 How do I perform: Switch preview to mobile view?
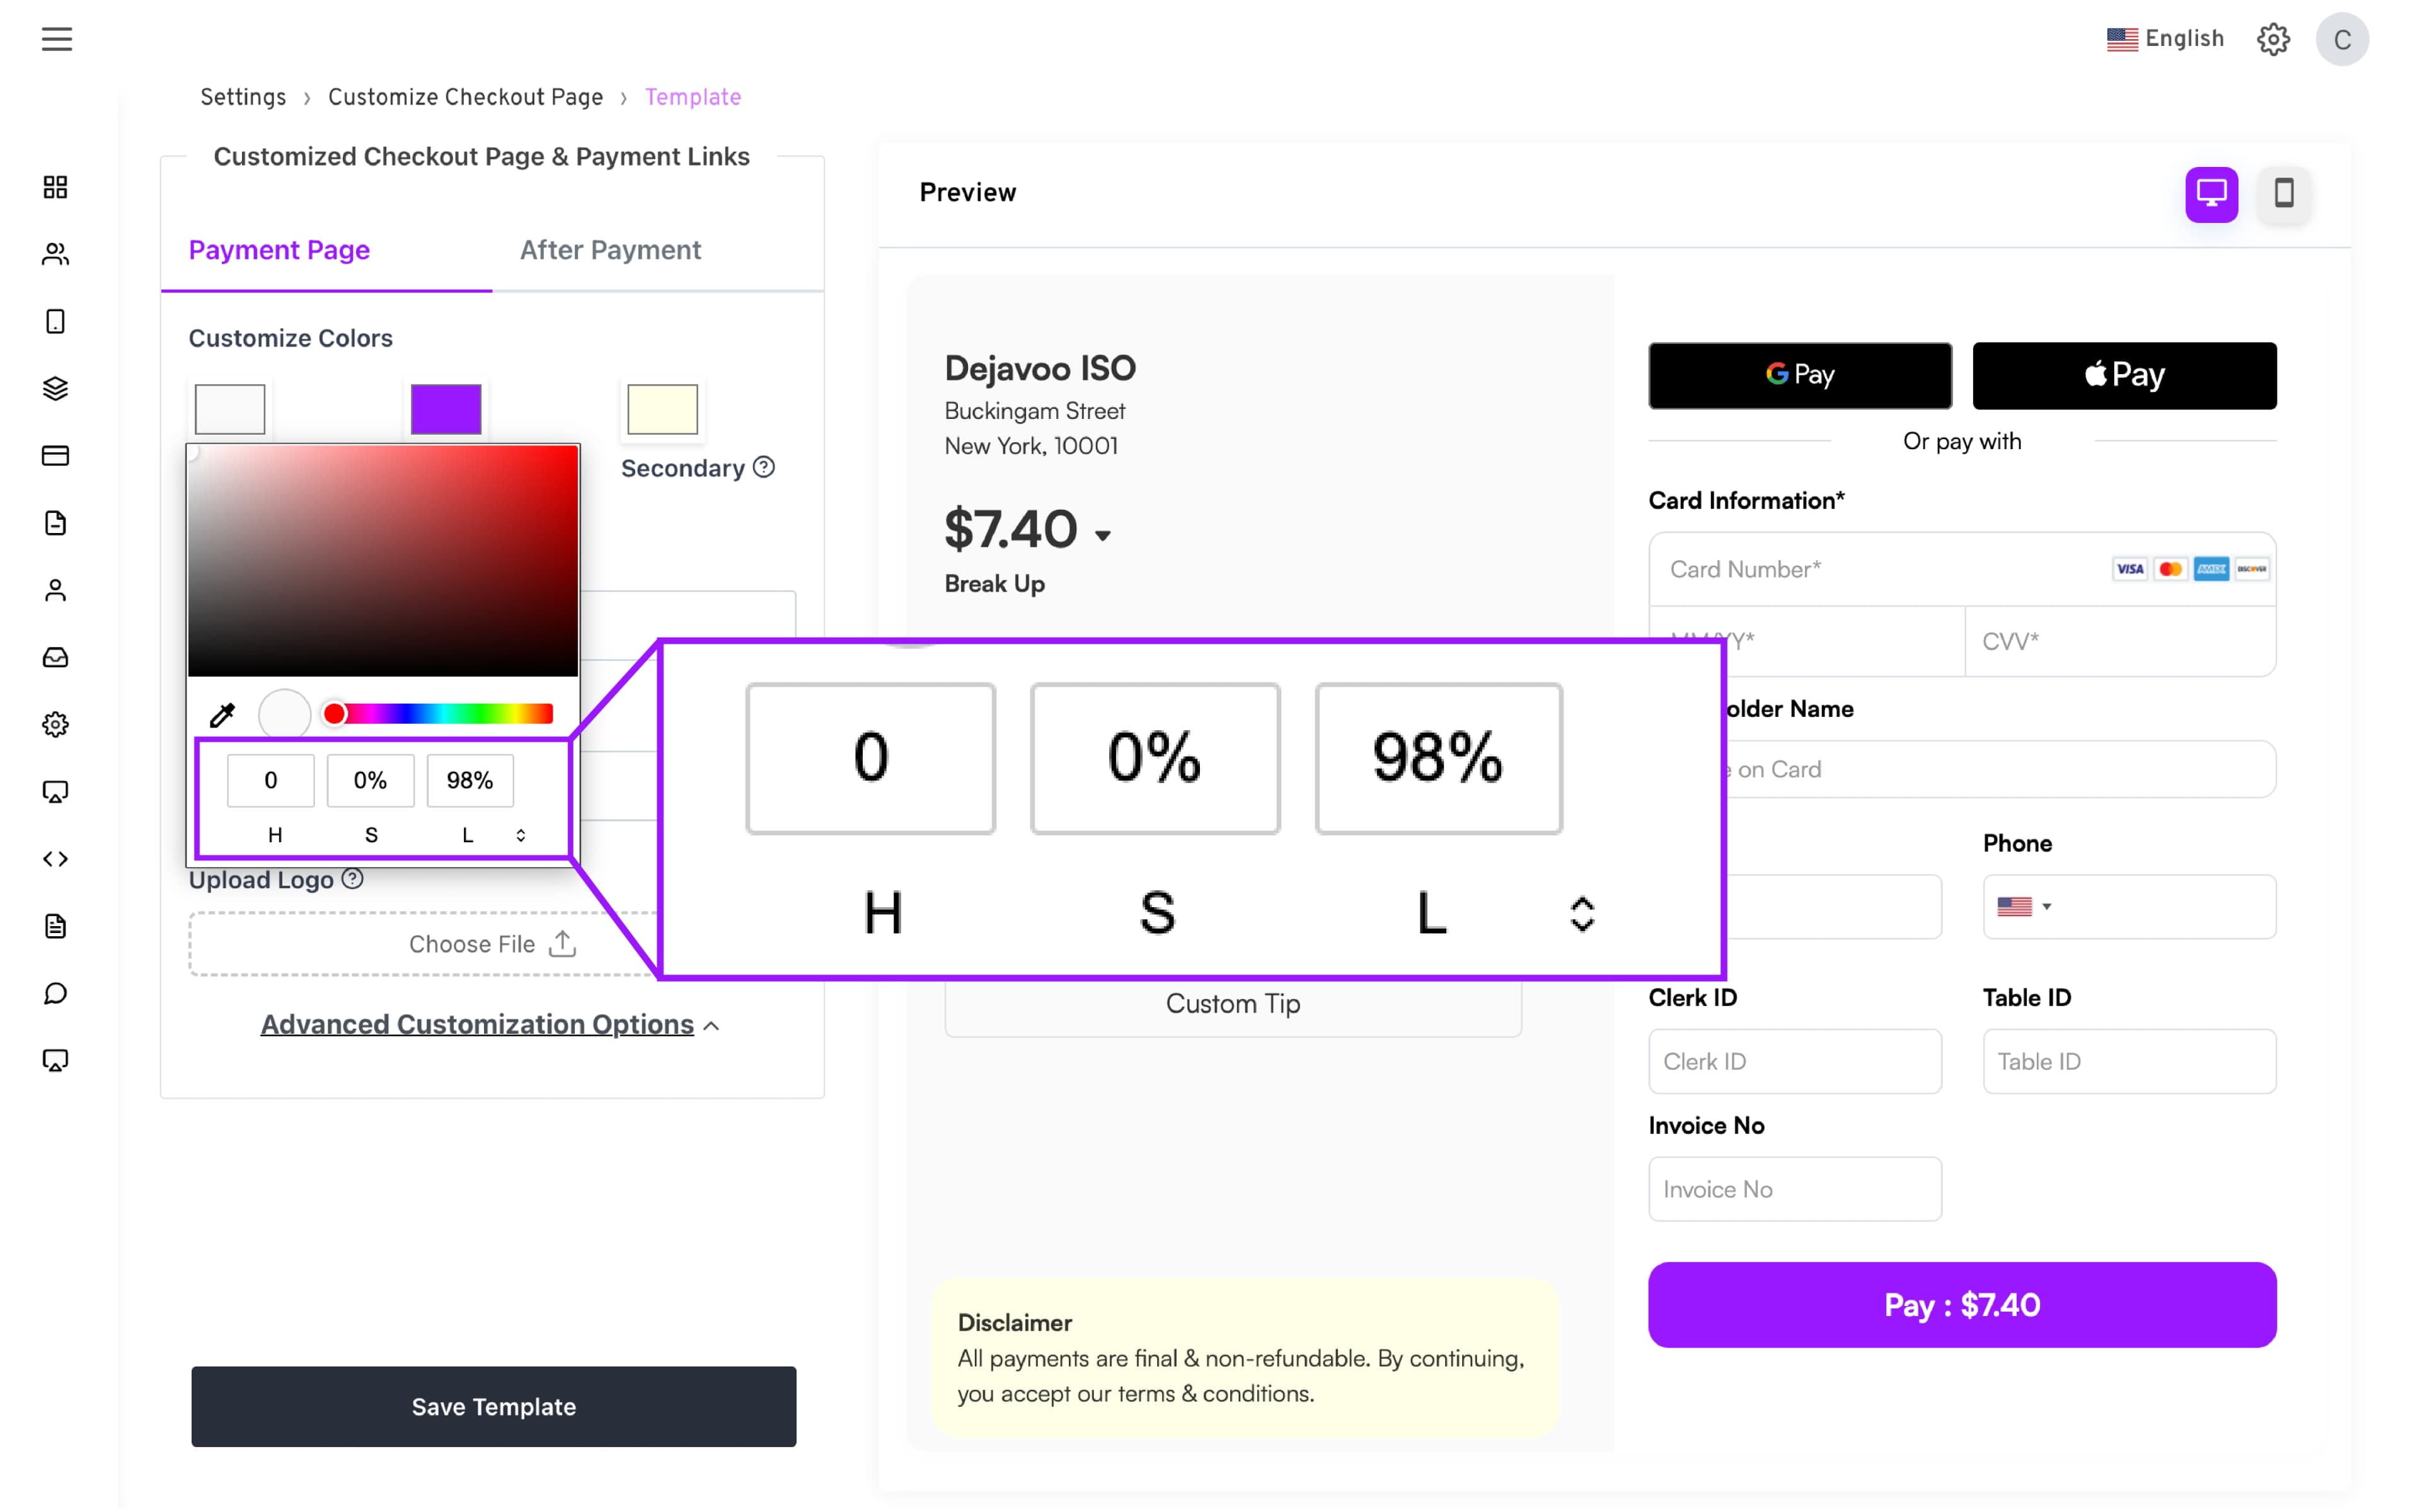coord(2283,193)
